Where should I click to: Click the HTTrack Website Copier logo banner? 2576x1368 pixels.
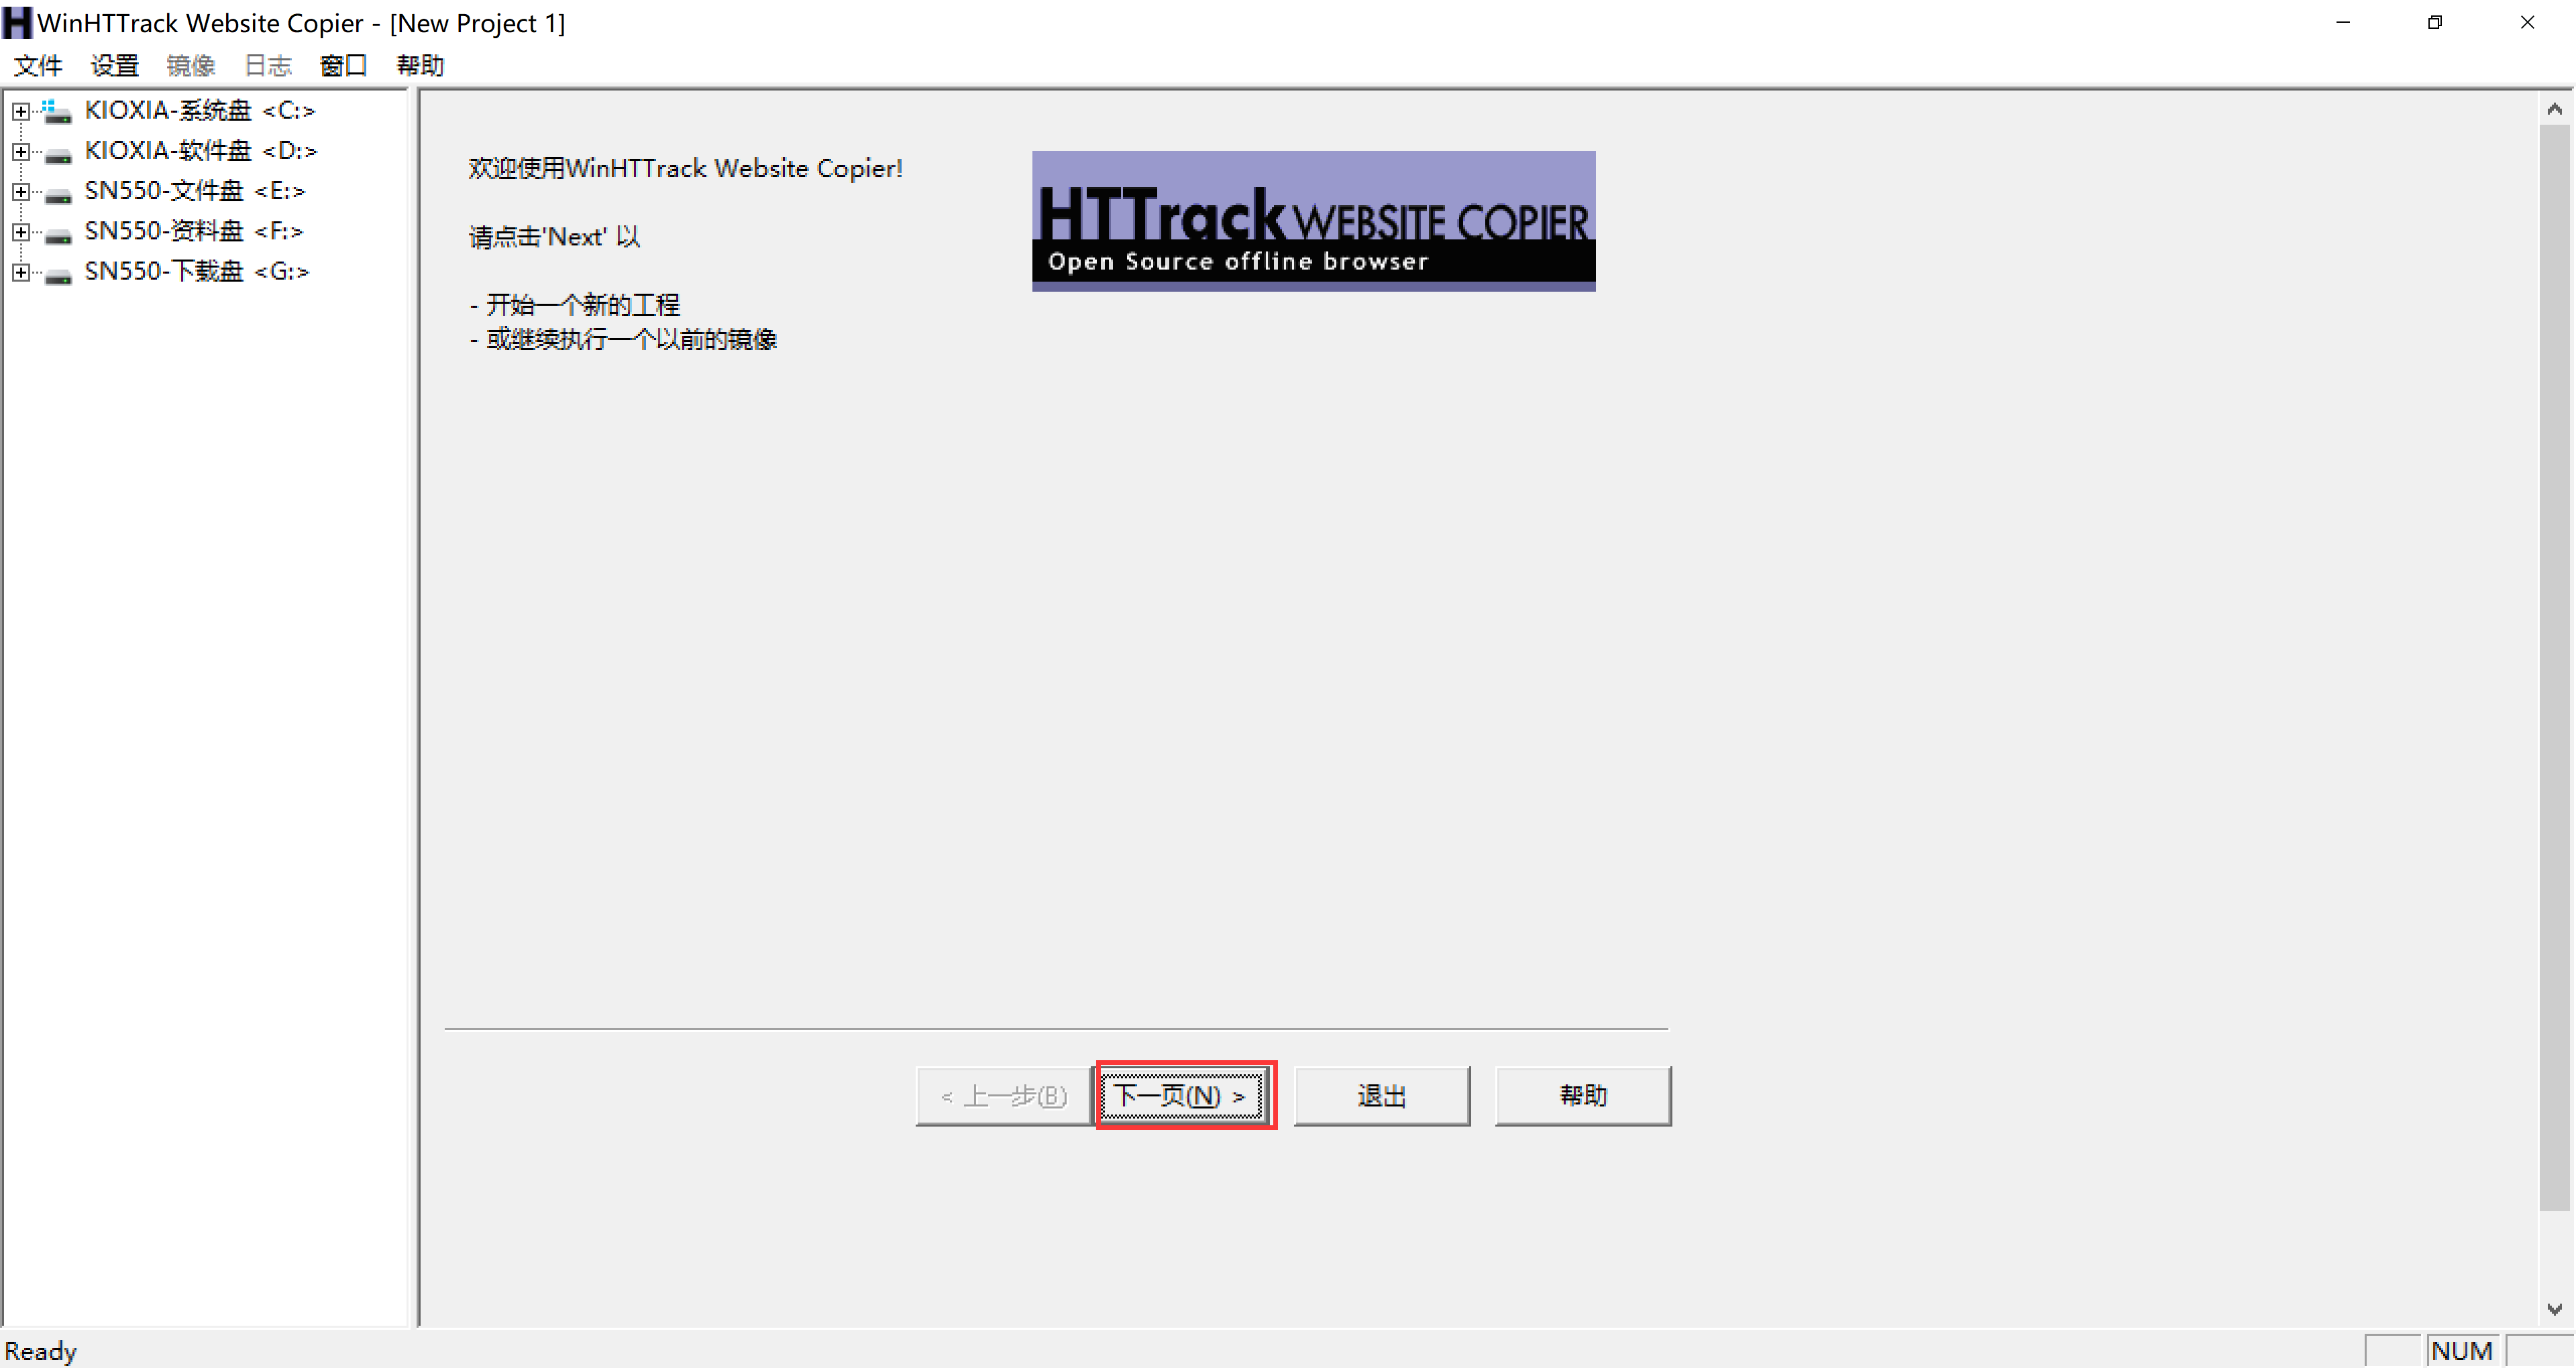pyautogui.click(x=1313, y=220)
